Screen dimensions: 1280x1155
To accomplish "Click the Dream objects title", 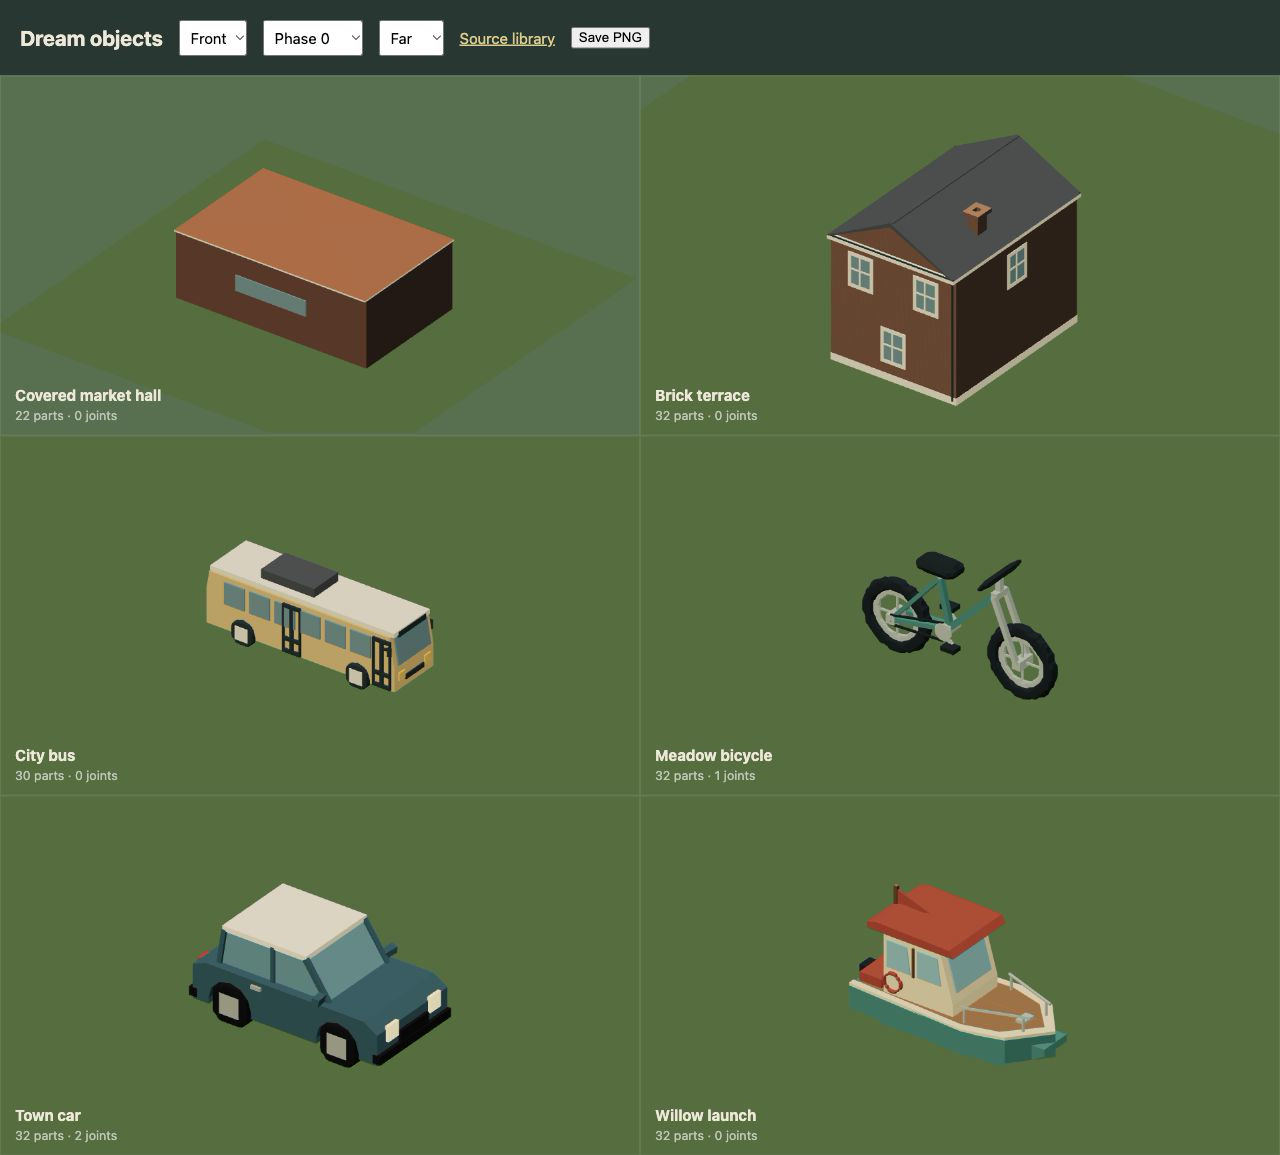I will click(x=91, y=38).
